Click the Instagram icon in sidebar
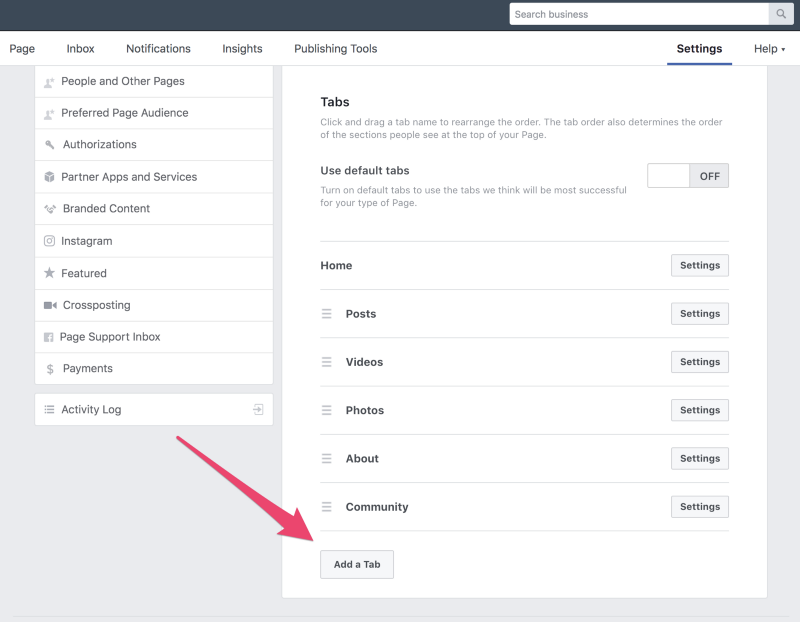Viewport: 800px width, 622px height. tap(49, 241)
